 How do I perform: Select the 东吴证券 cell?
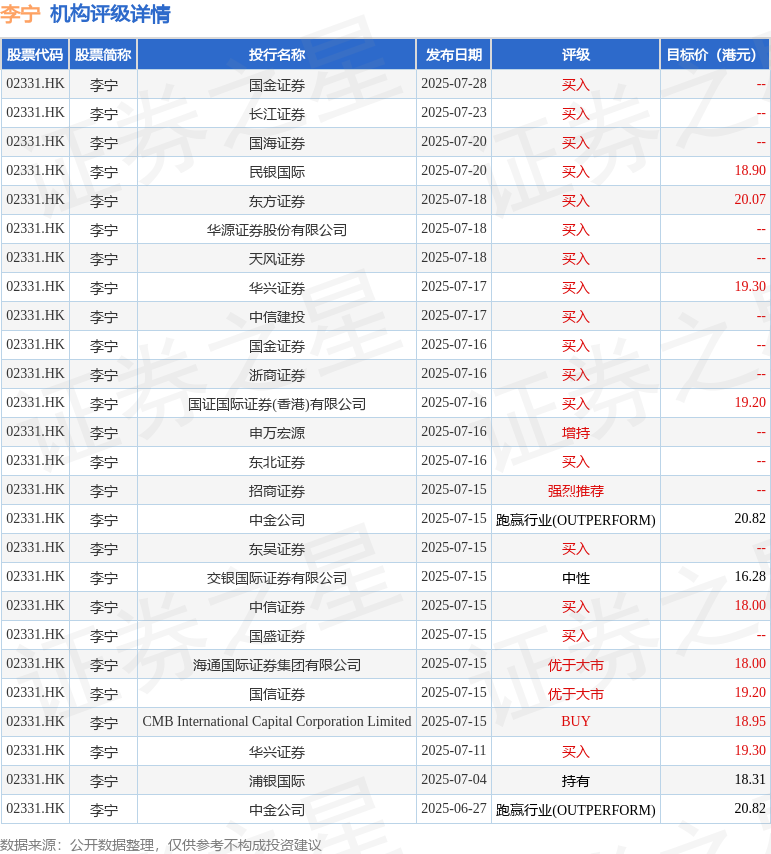[x=277, y=548]
